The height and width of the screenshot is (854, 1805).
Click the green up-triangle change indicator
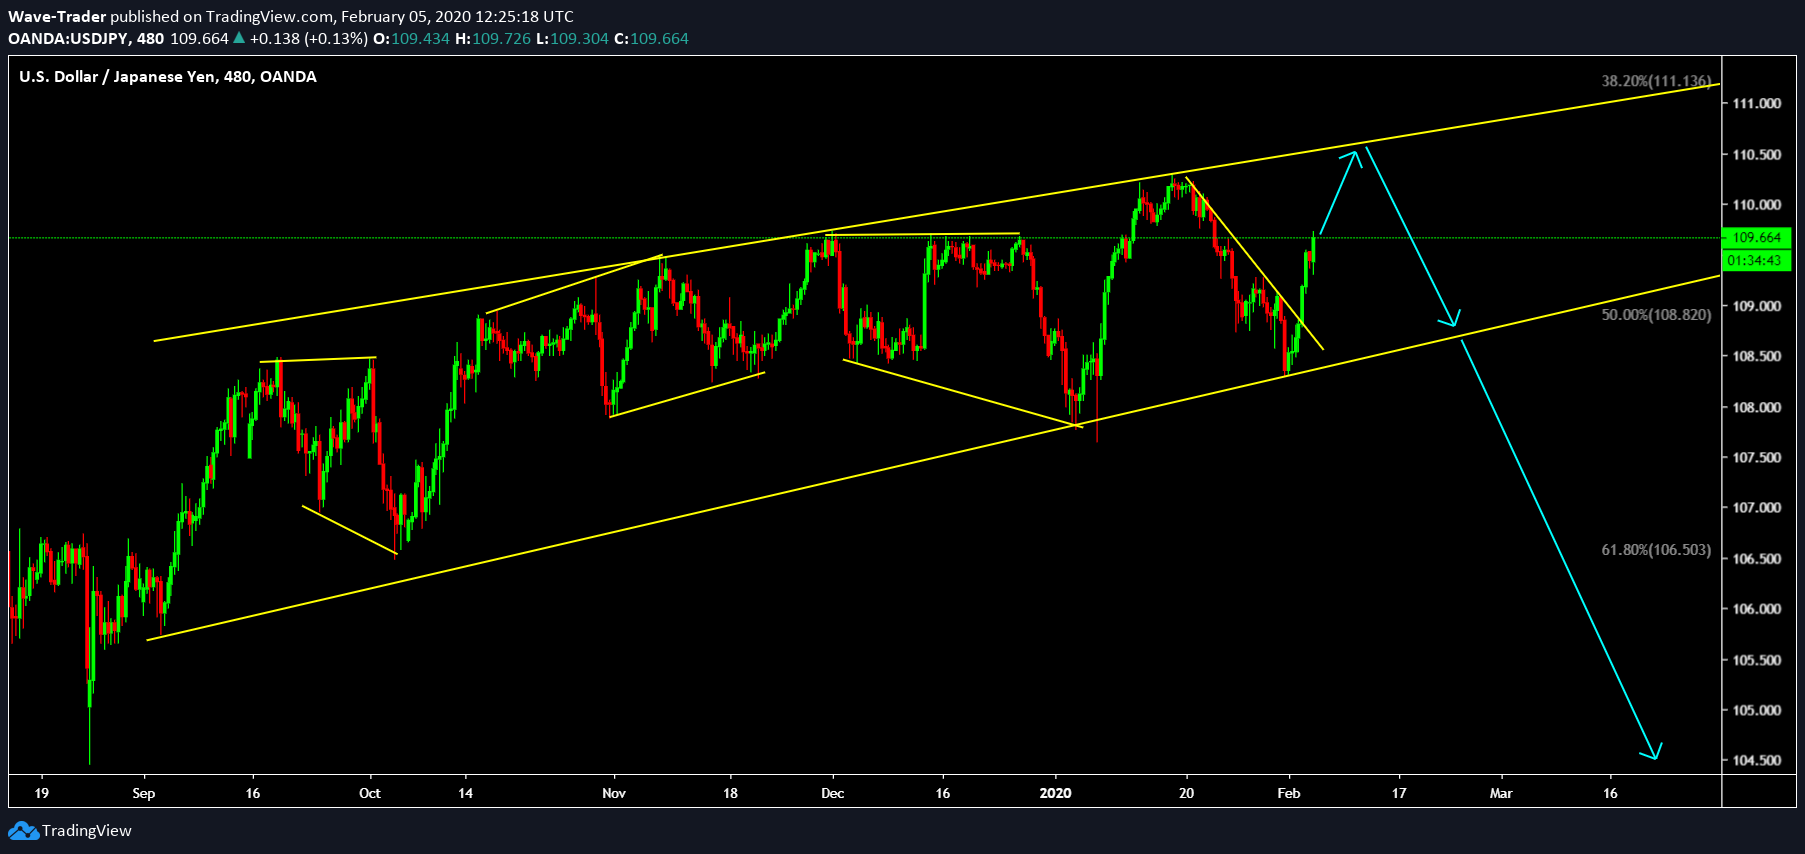(238, 38)
